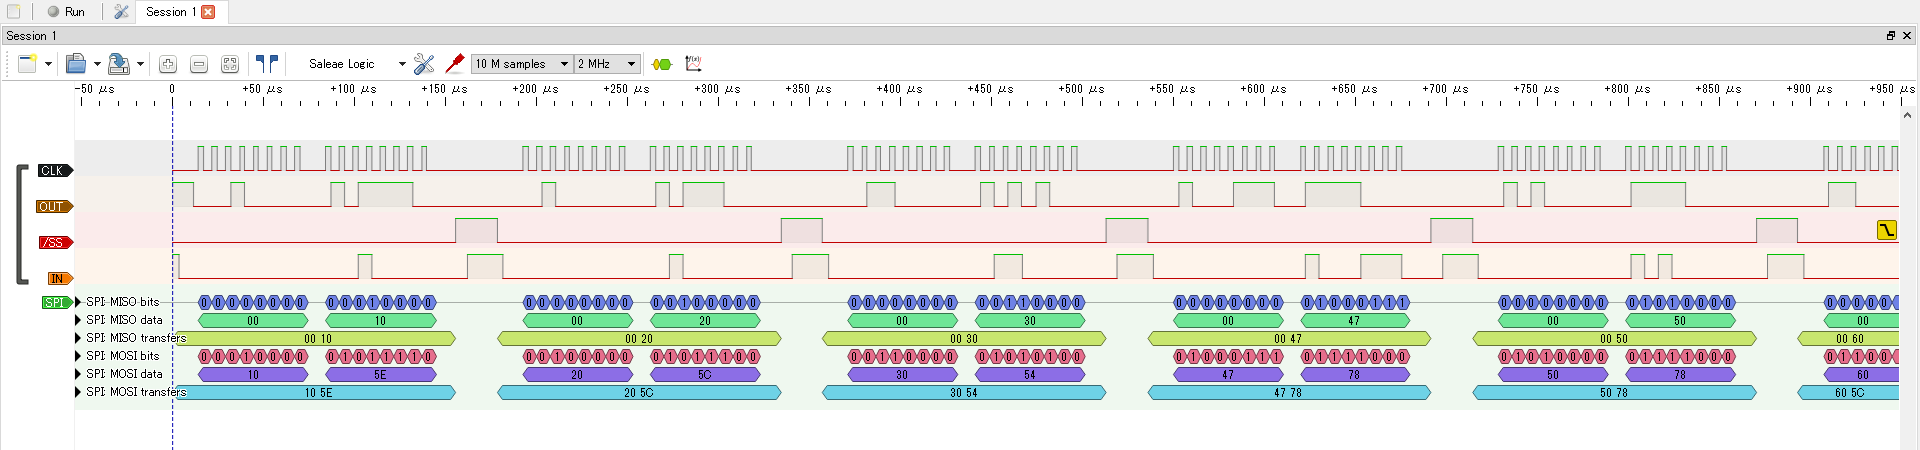Click the yellow falling-edge trigger marker
1920x450 pixels.
(1887, 230)
